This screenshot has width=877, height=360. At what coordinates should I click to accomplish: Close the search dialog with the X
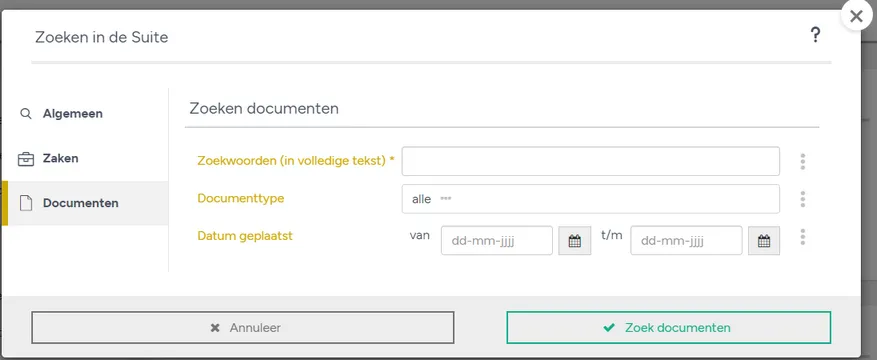[x=856, y=17]
